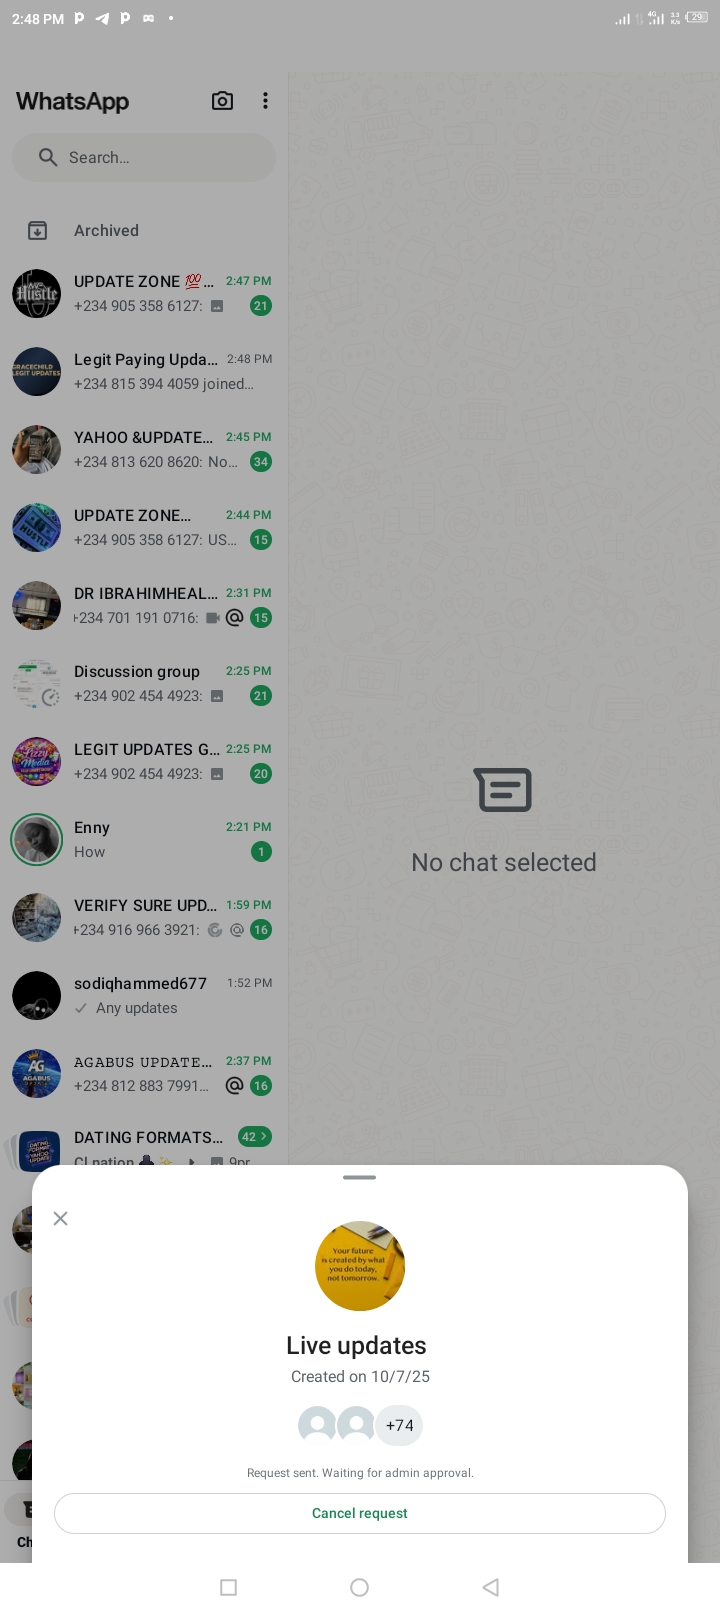Click the Search input field
Screen dimensions: 720x1612
pyautogui.click(x=144, y=158)
